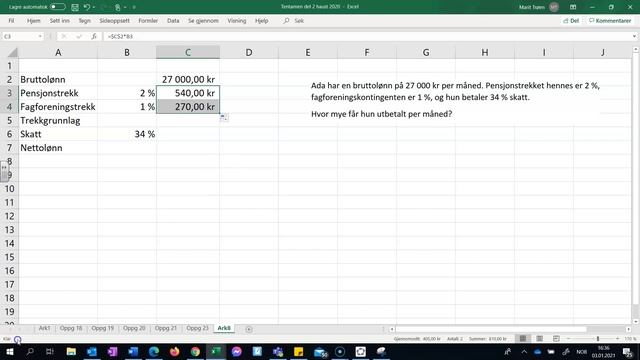Switch to the Oppg 19 sheet tab
This screenshot has height=360, width=640.
pos(102,328)
